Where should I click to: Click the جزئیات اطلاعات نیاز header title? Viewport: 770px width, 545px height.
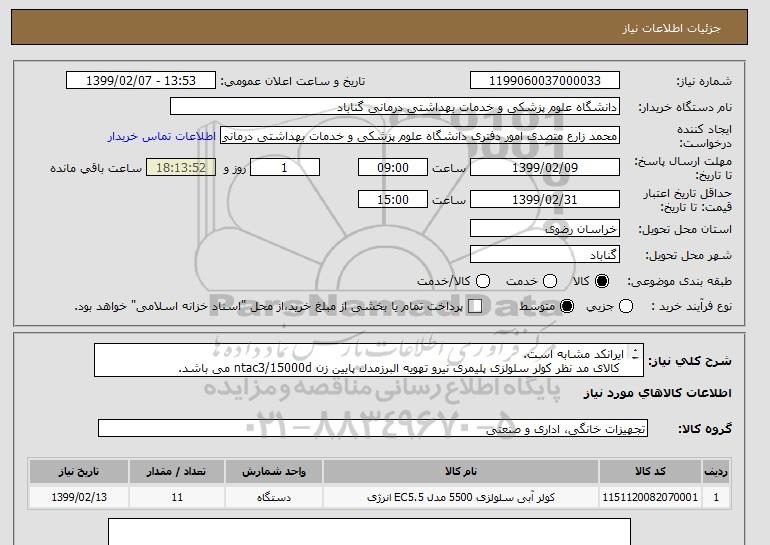tap(671, 28)
